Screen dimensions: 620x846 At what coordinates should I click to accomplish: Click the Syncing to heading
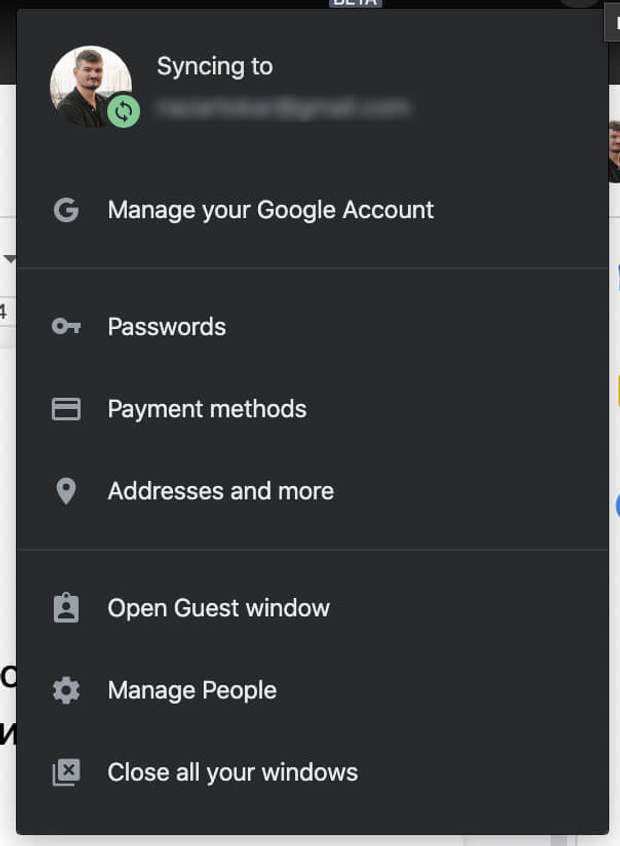[215, 67]
